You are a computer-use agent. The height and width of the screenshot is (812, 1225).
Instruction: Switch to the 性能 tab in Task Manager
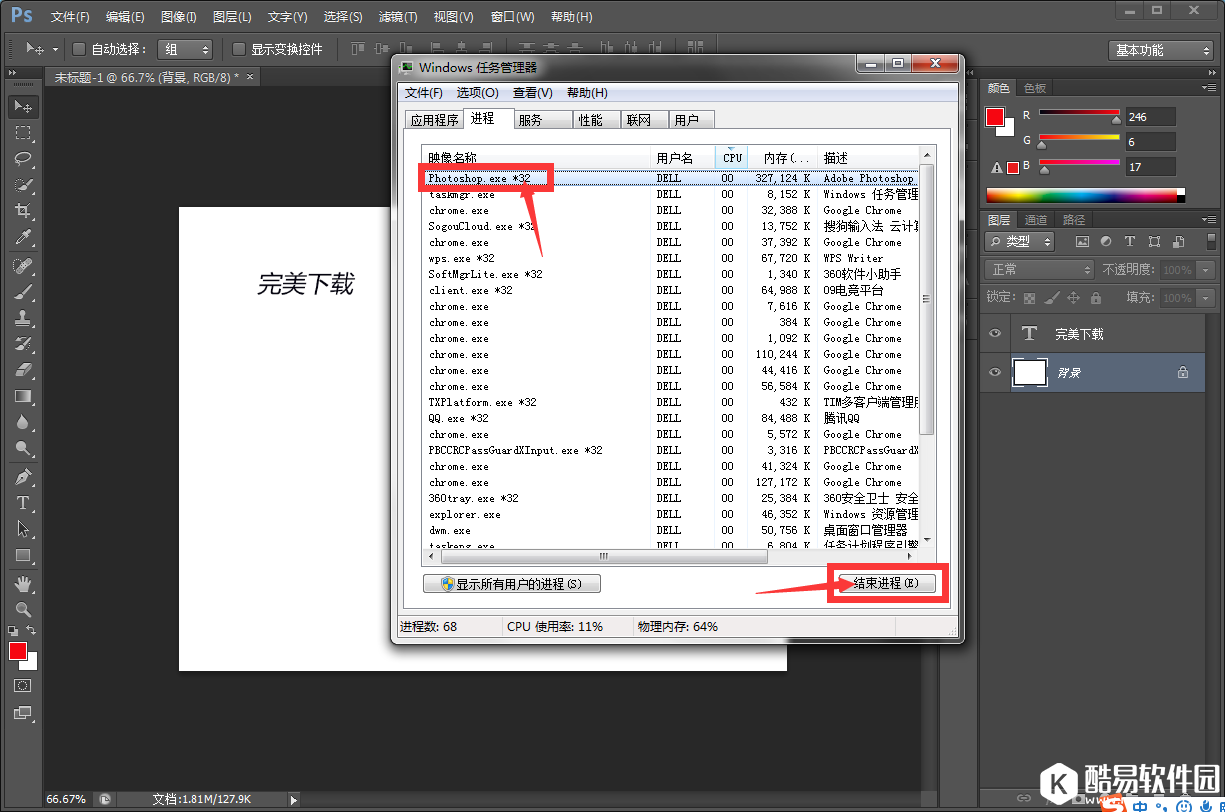coord(591,120)
